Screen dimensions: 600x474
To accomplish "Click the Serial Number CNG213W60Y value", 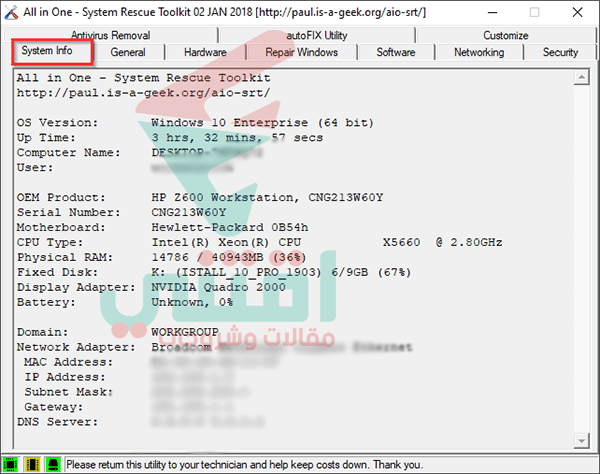I will [x=189, y=212].
